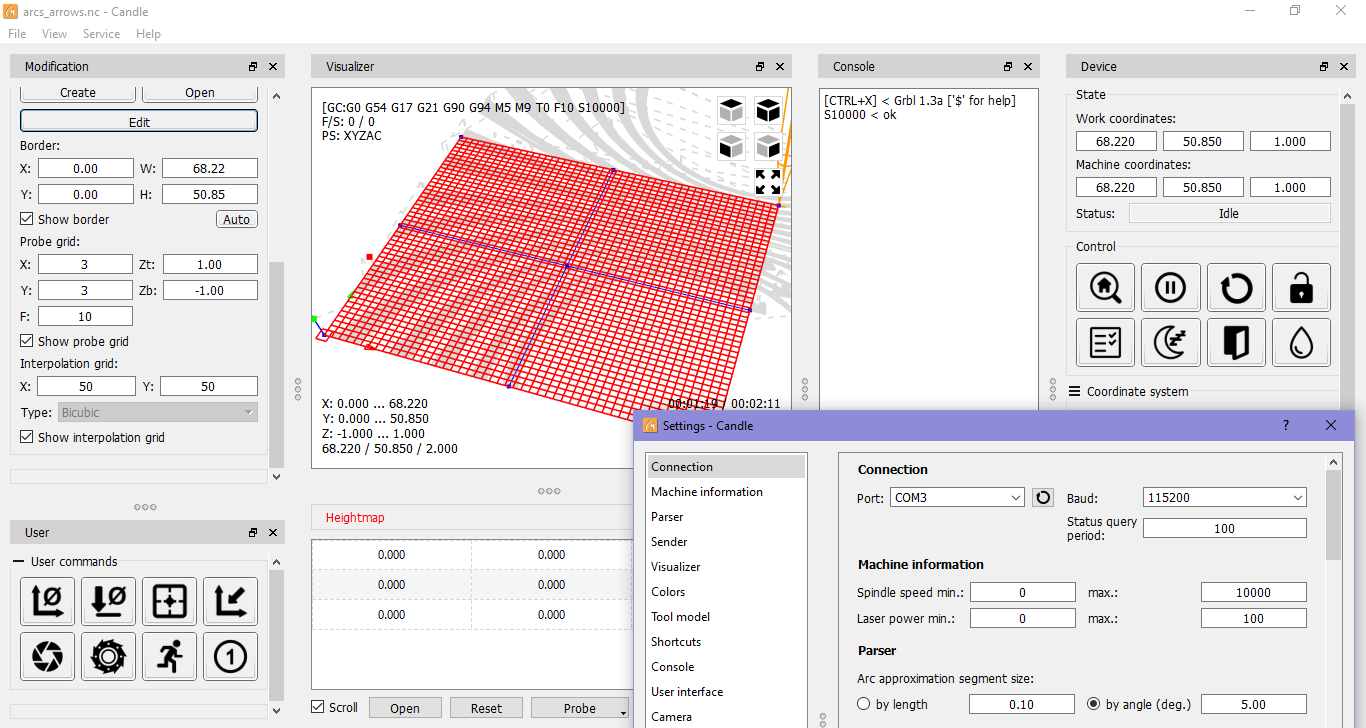Click the Pause icon in Control panel
The width and height of the screenshot is (1366, 728).
1171,287
